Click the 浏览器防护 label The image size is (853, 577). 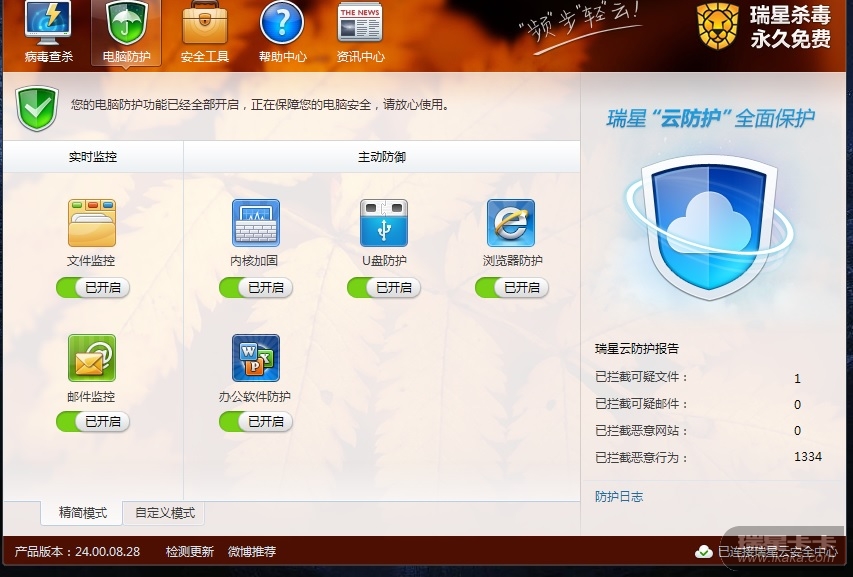point(512,261)
